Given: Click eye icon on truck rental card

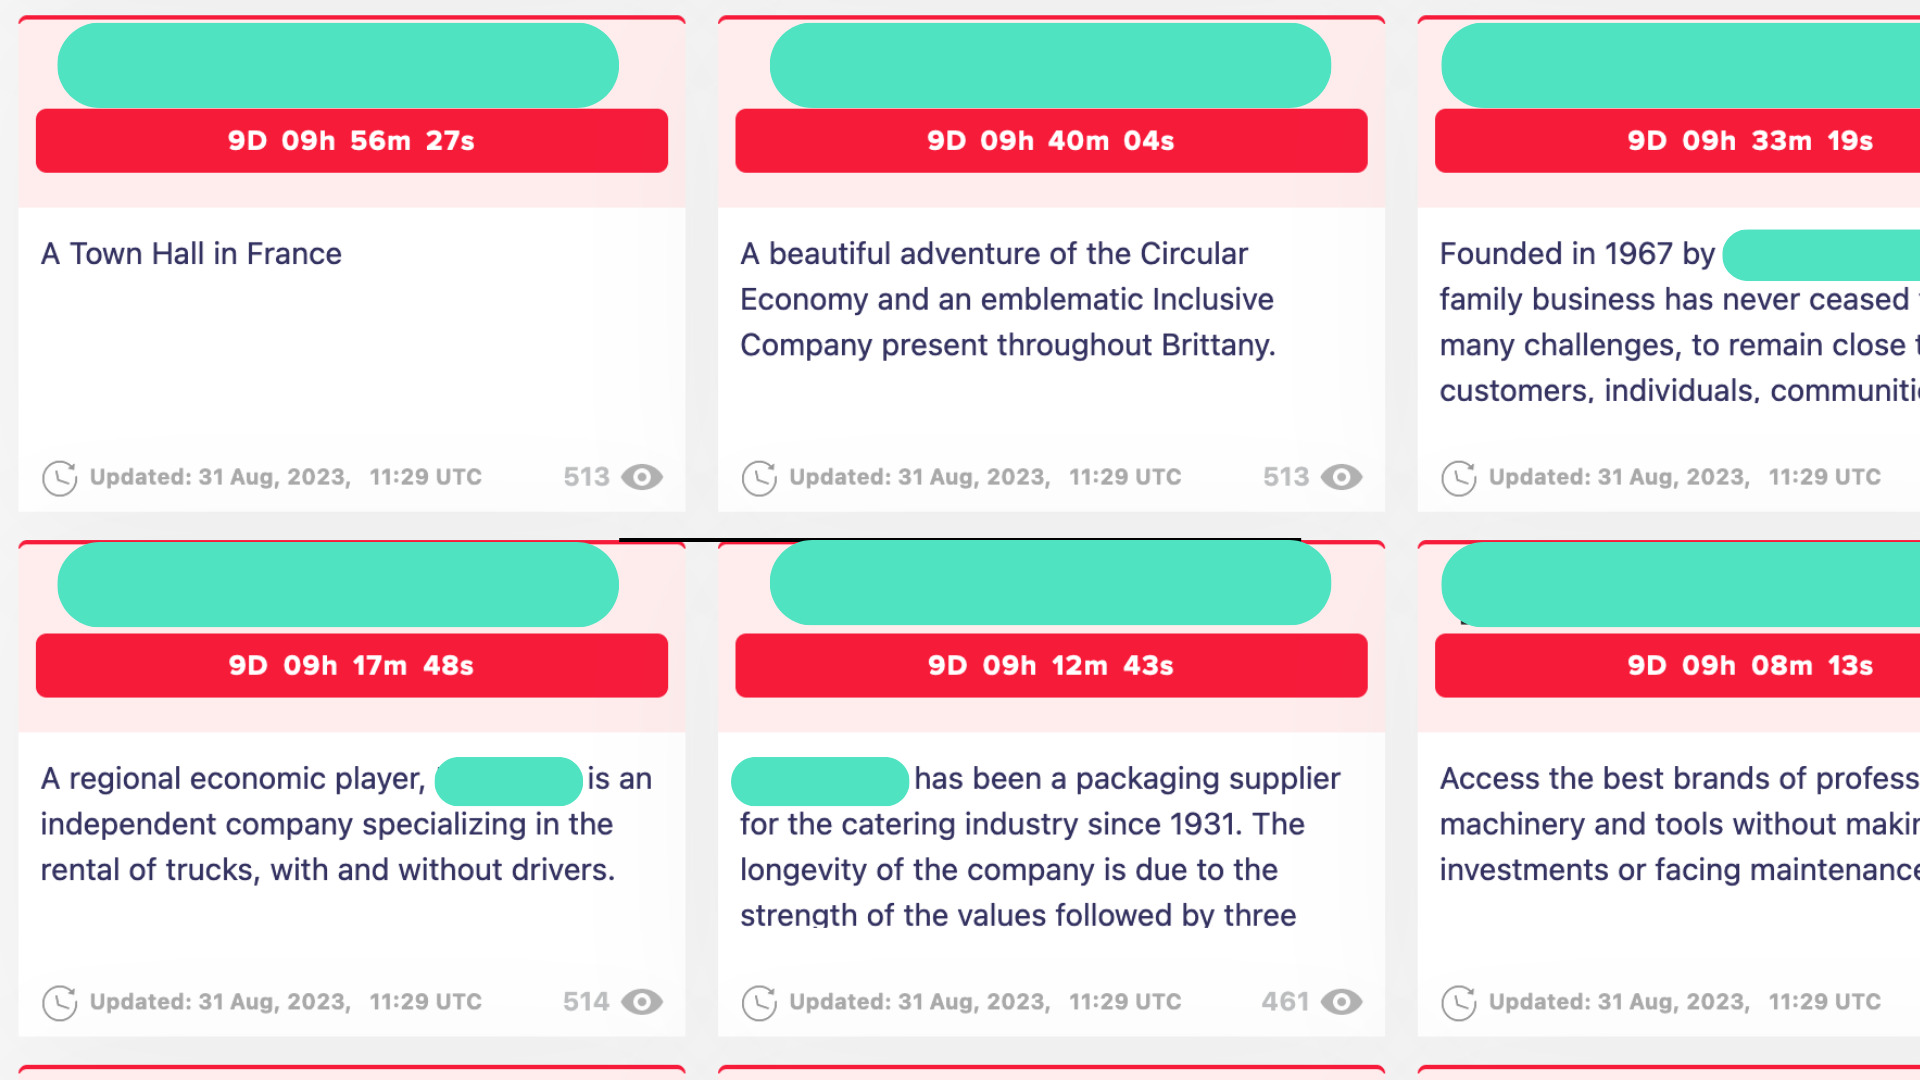Looking at the screenshot, I should (642, 1001).
